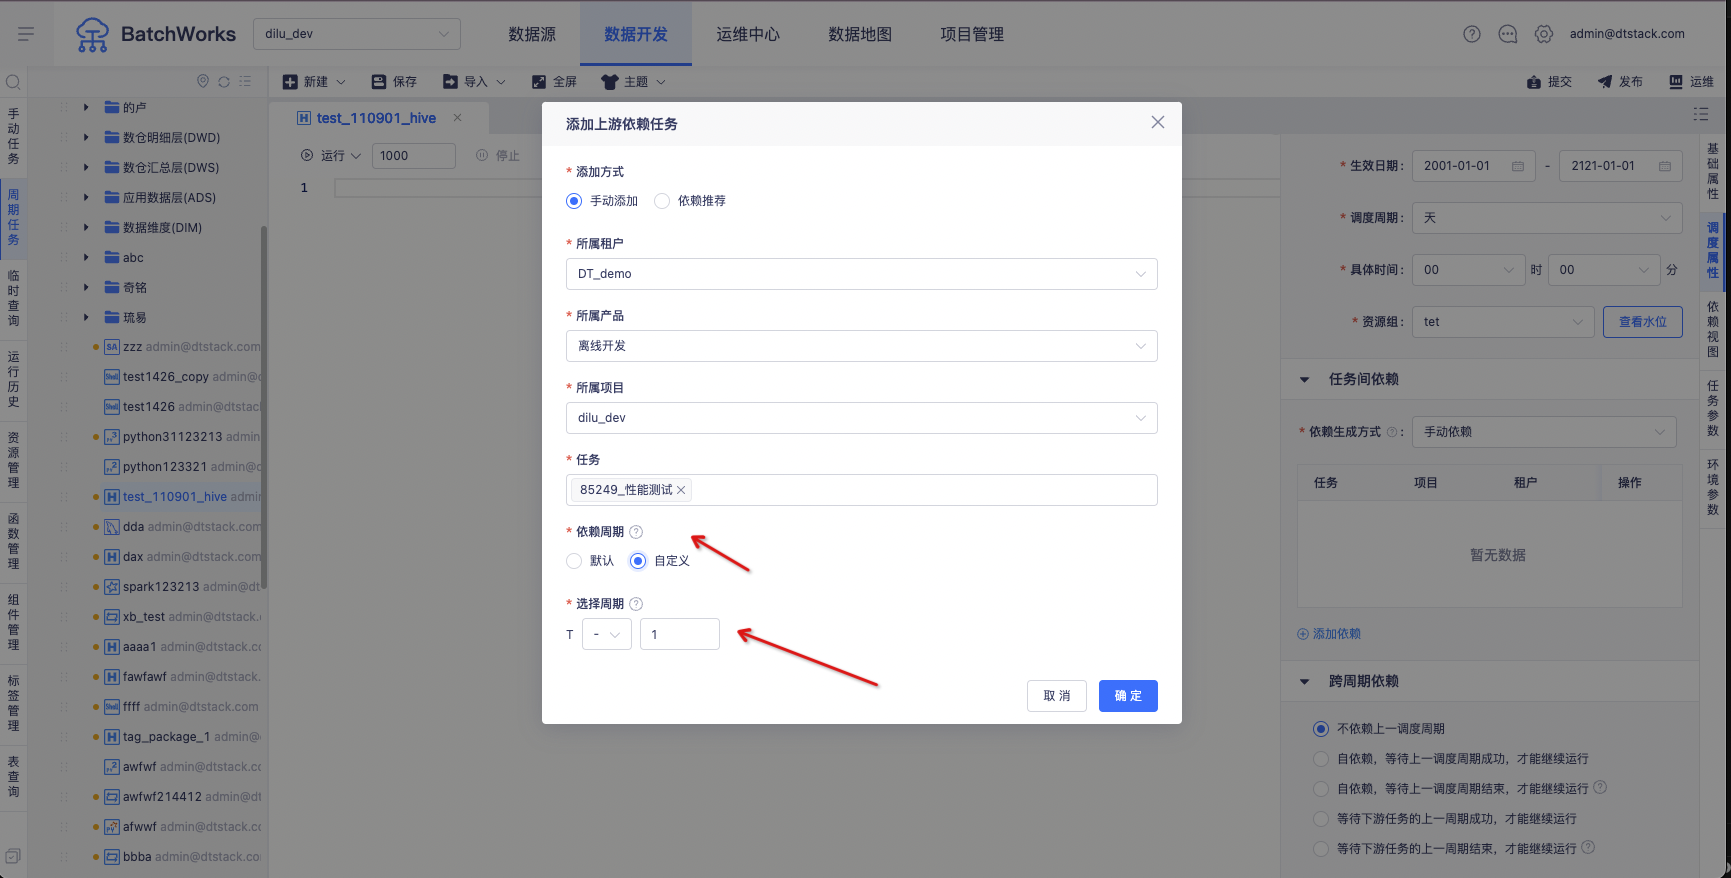Open the 项目管理 top navigation tab
Screen dimensions: 1731x878
coord(972,34)
